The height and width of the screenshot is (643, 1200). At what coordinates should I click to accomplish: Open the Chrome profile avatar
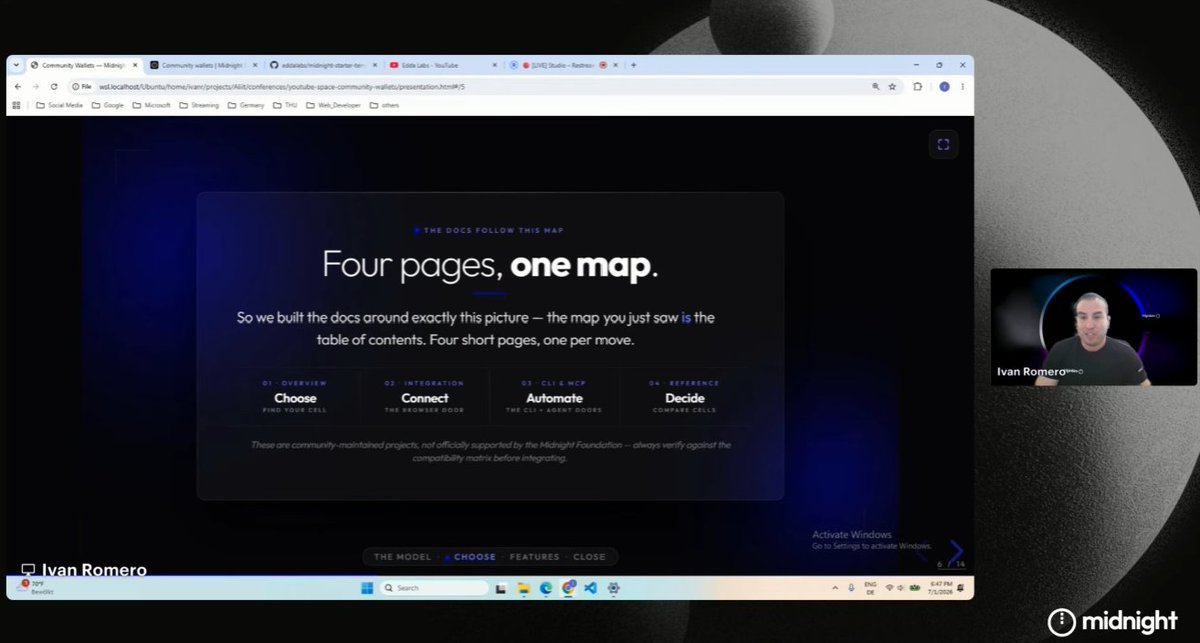943,87
